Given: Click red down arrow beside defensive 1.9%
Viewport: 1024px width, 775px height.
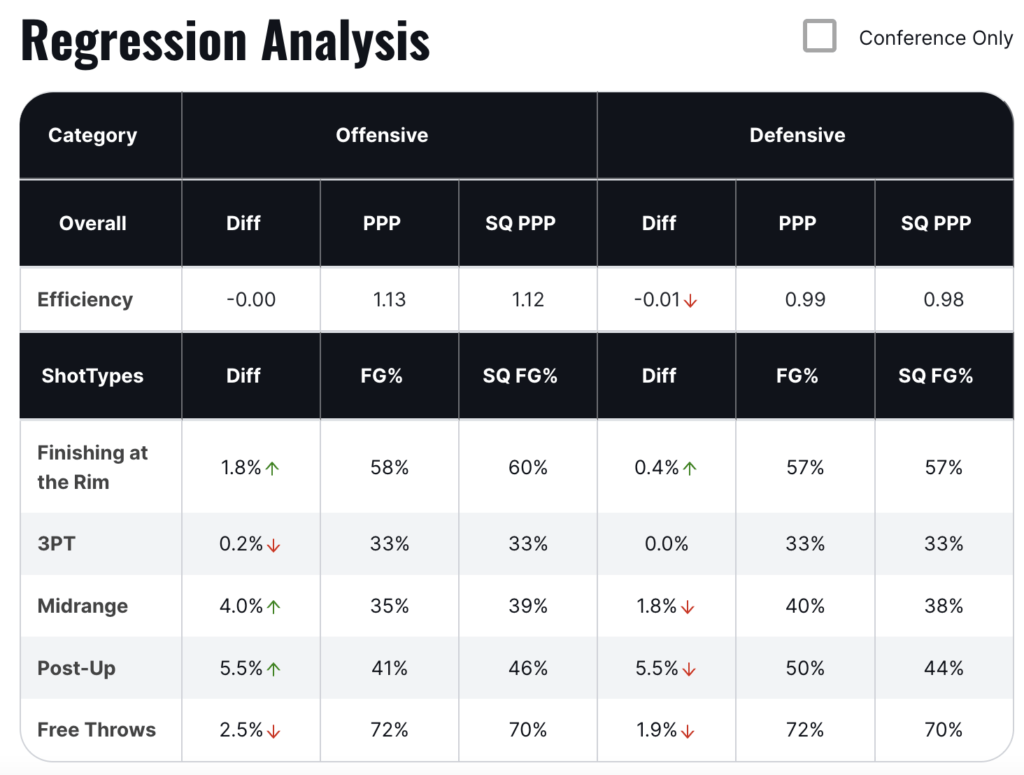Looking at the screenshot, I should 689,731.
